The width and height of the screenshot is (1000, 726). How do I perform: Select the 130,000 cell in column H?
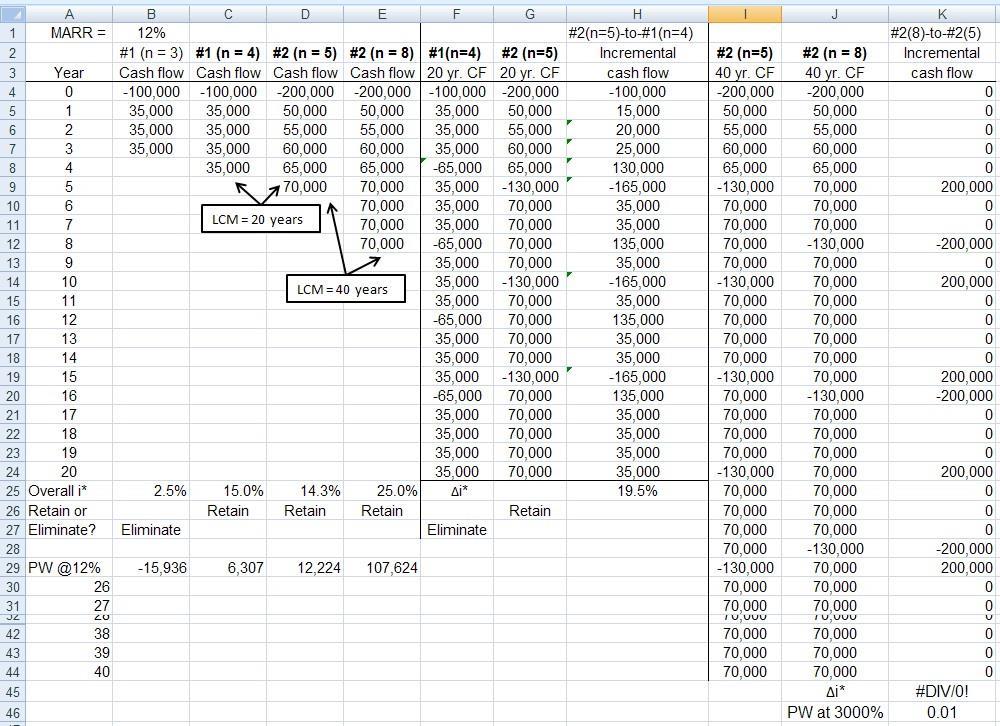[x=637, y=168]
